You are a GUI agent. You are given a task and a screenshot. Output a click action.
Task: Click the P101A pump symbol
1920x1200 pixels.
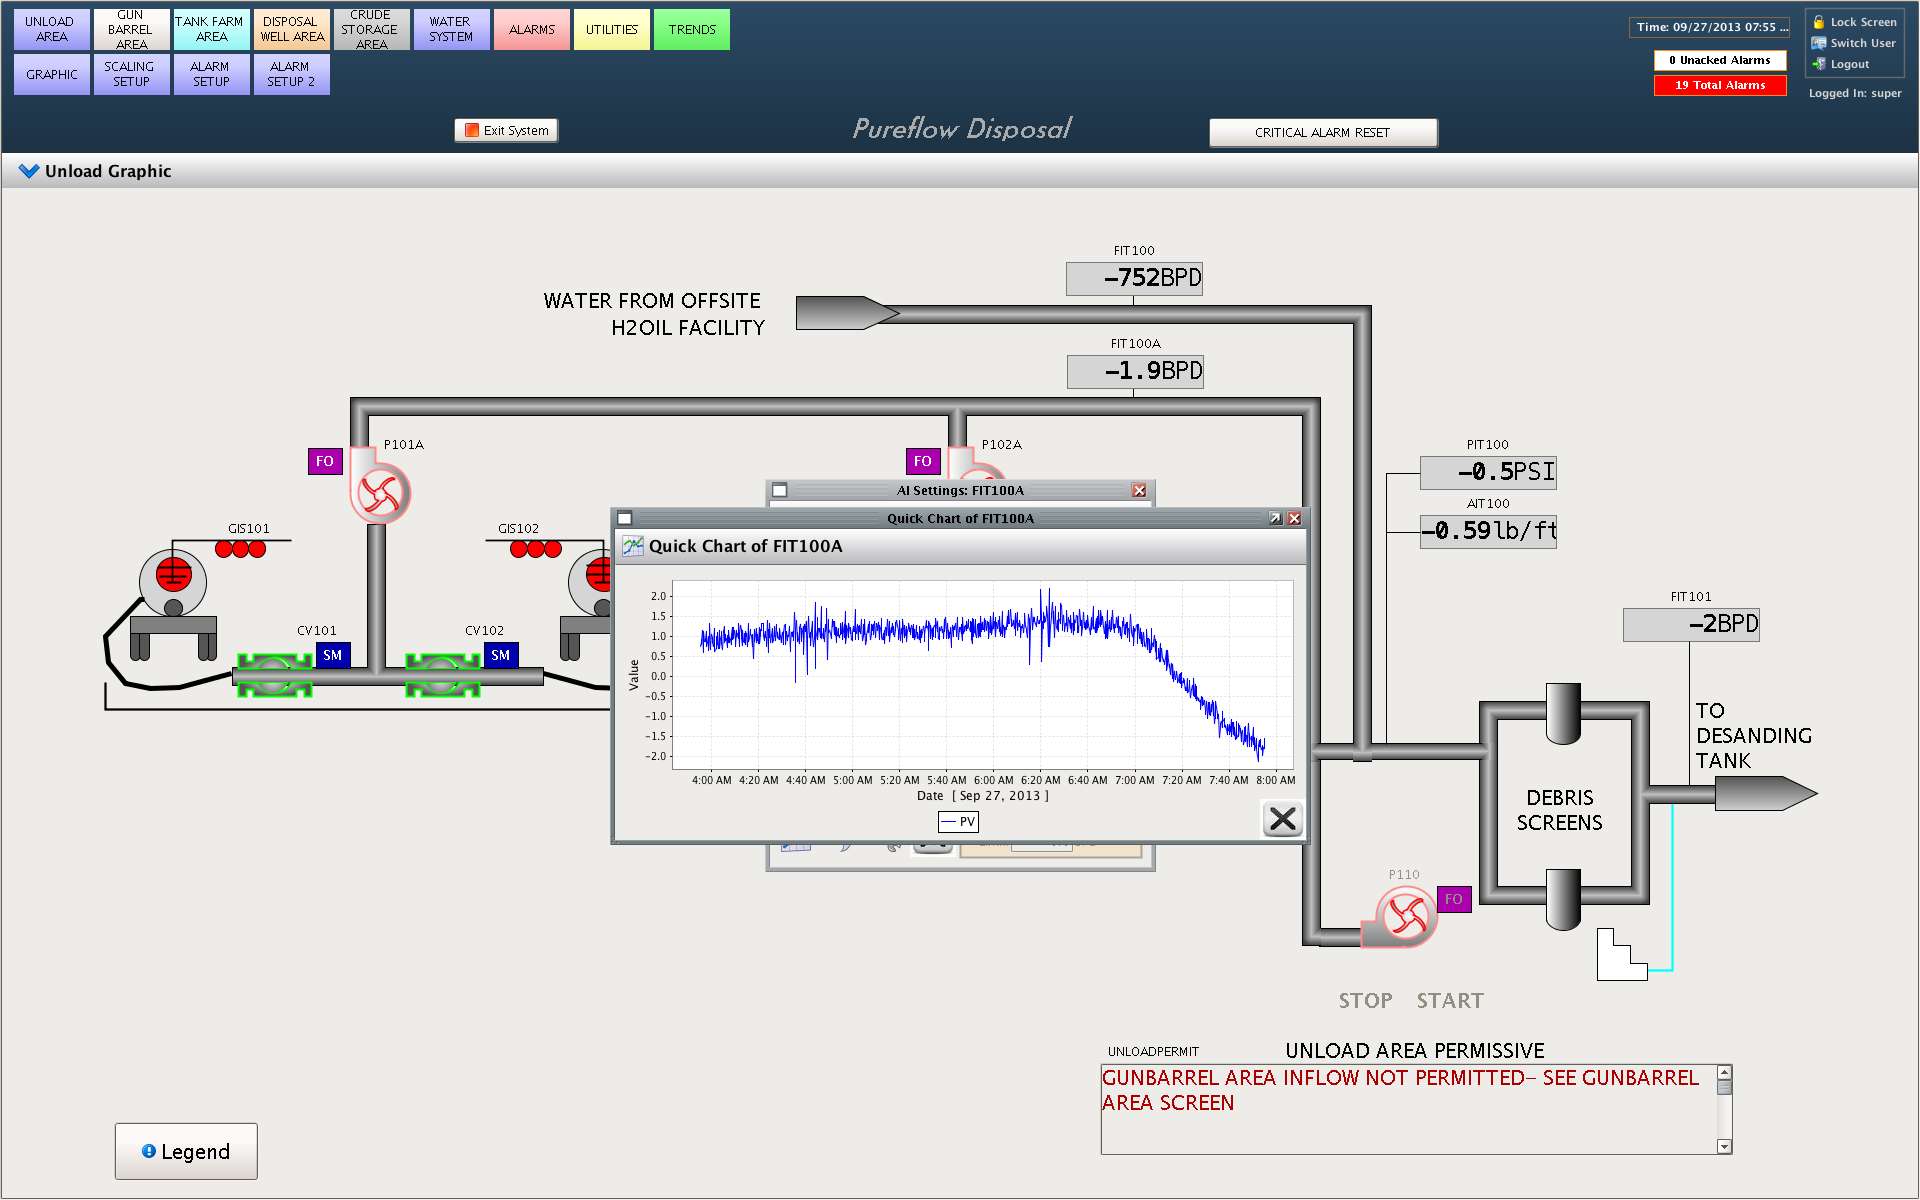[380, 487]
